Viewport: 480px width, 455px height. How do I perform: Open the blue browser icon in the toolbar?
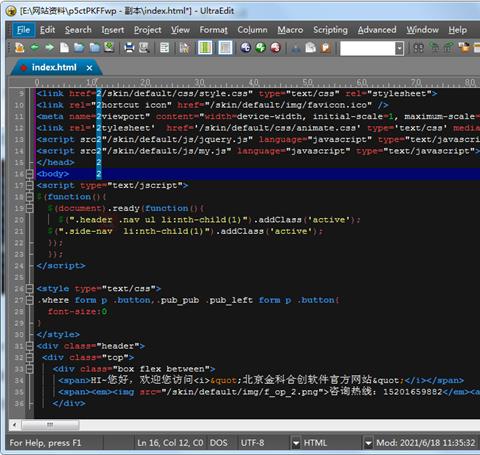click(246, 48)
